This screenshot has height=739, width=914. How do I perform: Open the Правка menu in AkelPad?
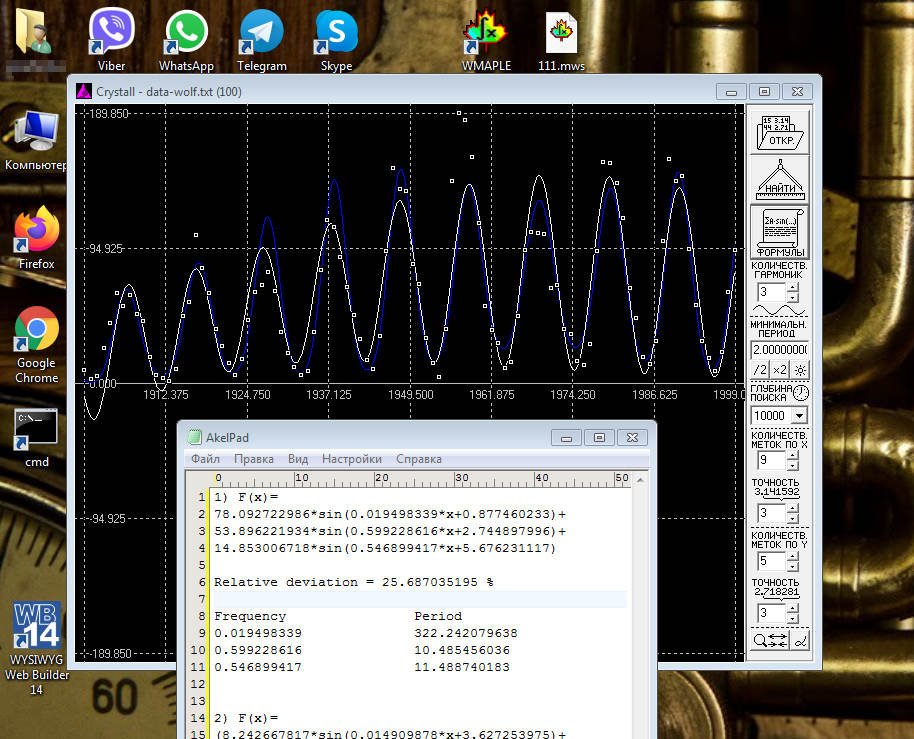pos(254,459)
